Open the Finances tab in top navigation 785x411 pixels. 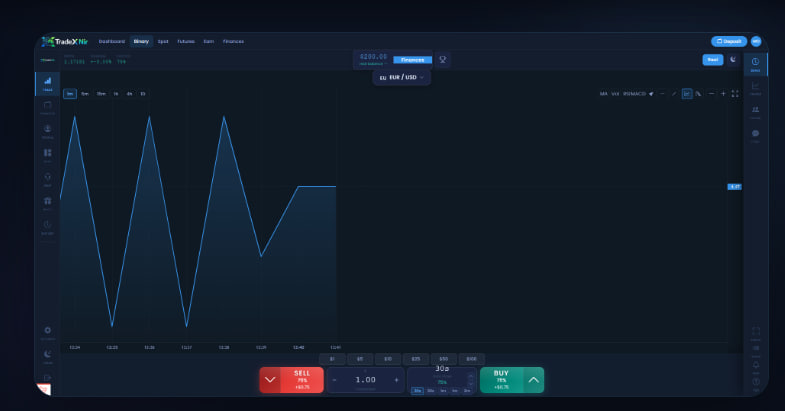click(233, 42)
